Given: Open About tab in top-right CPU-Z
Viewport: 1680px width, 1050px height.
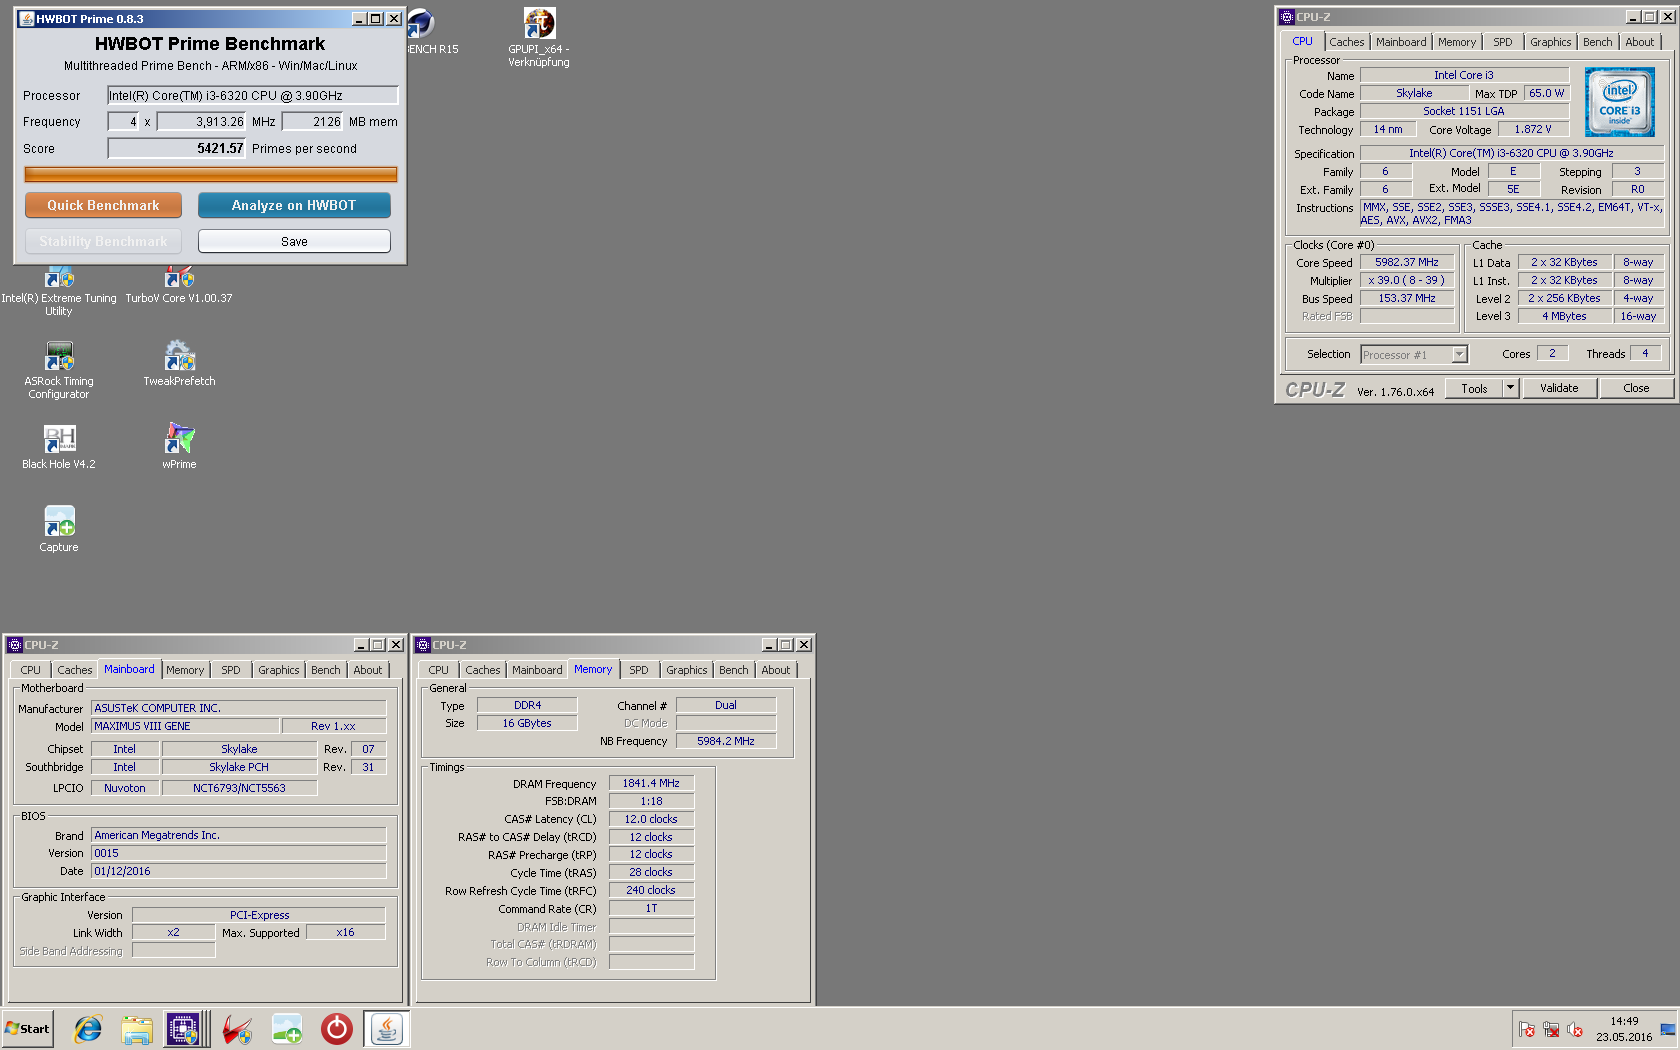Looking at the screenshot, I should click(x=1639, y=42).
